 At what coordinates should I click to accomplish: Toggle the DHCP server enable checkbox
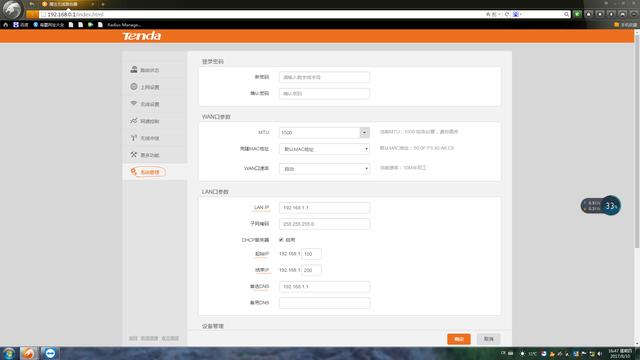pyautogui.click(x=281, y=240)
